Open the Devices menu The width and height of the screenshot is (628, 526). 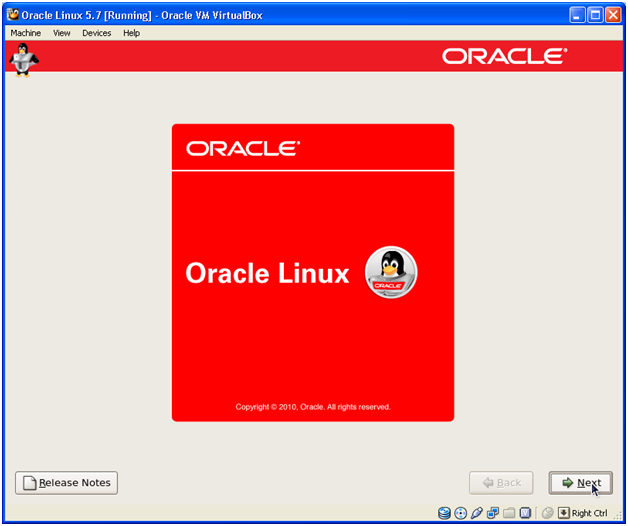tap(97, 33)
